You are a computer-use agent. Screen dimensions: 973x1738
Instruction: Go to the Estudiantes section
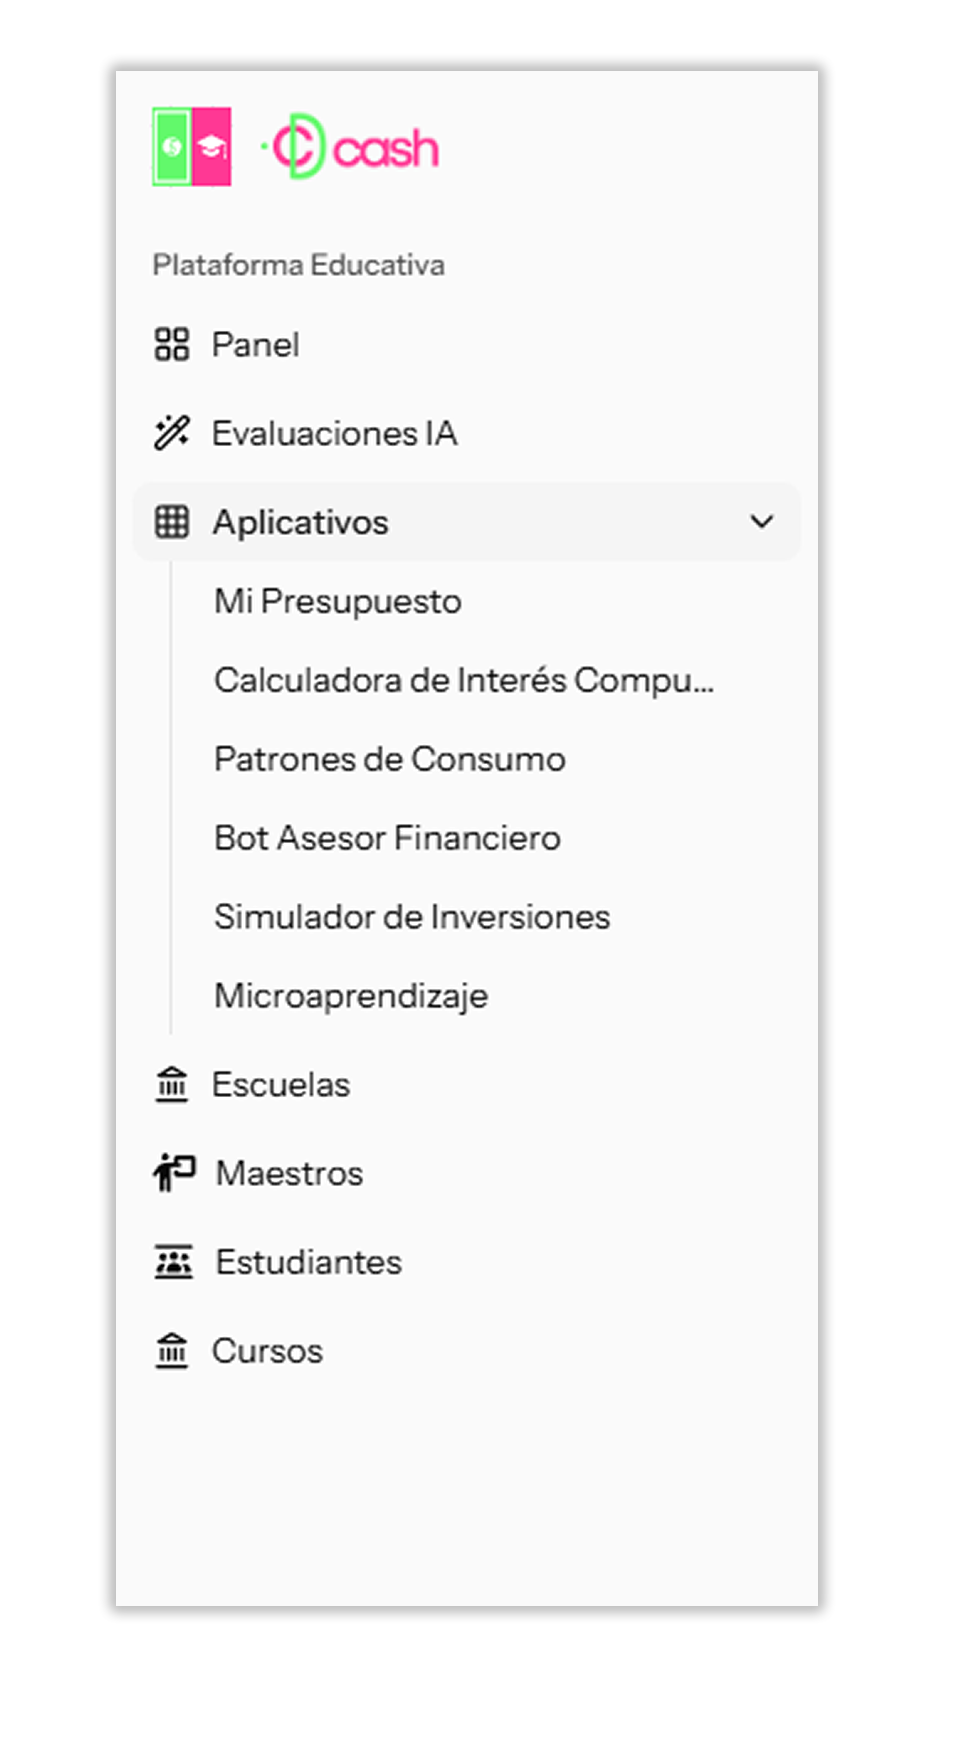(307, 1261)
